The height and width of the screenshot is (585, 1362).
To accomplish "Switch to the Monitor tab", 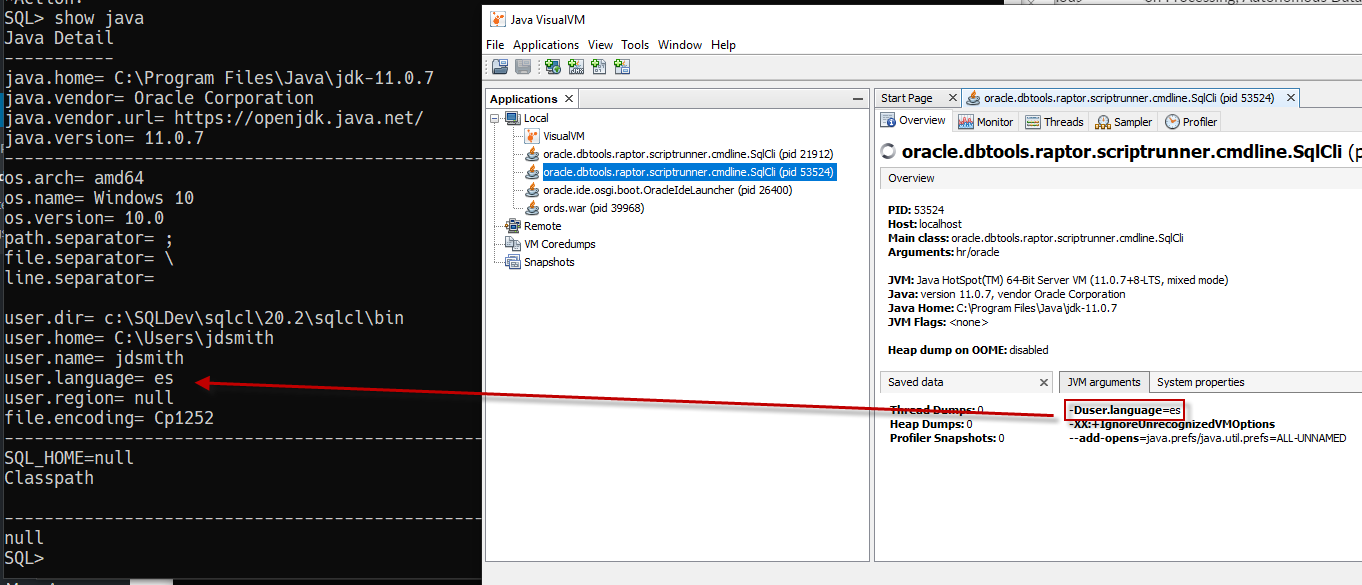I will pos(986,122).
